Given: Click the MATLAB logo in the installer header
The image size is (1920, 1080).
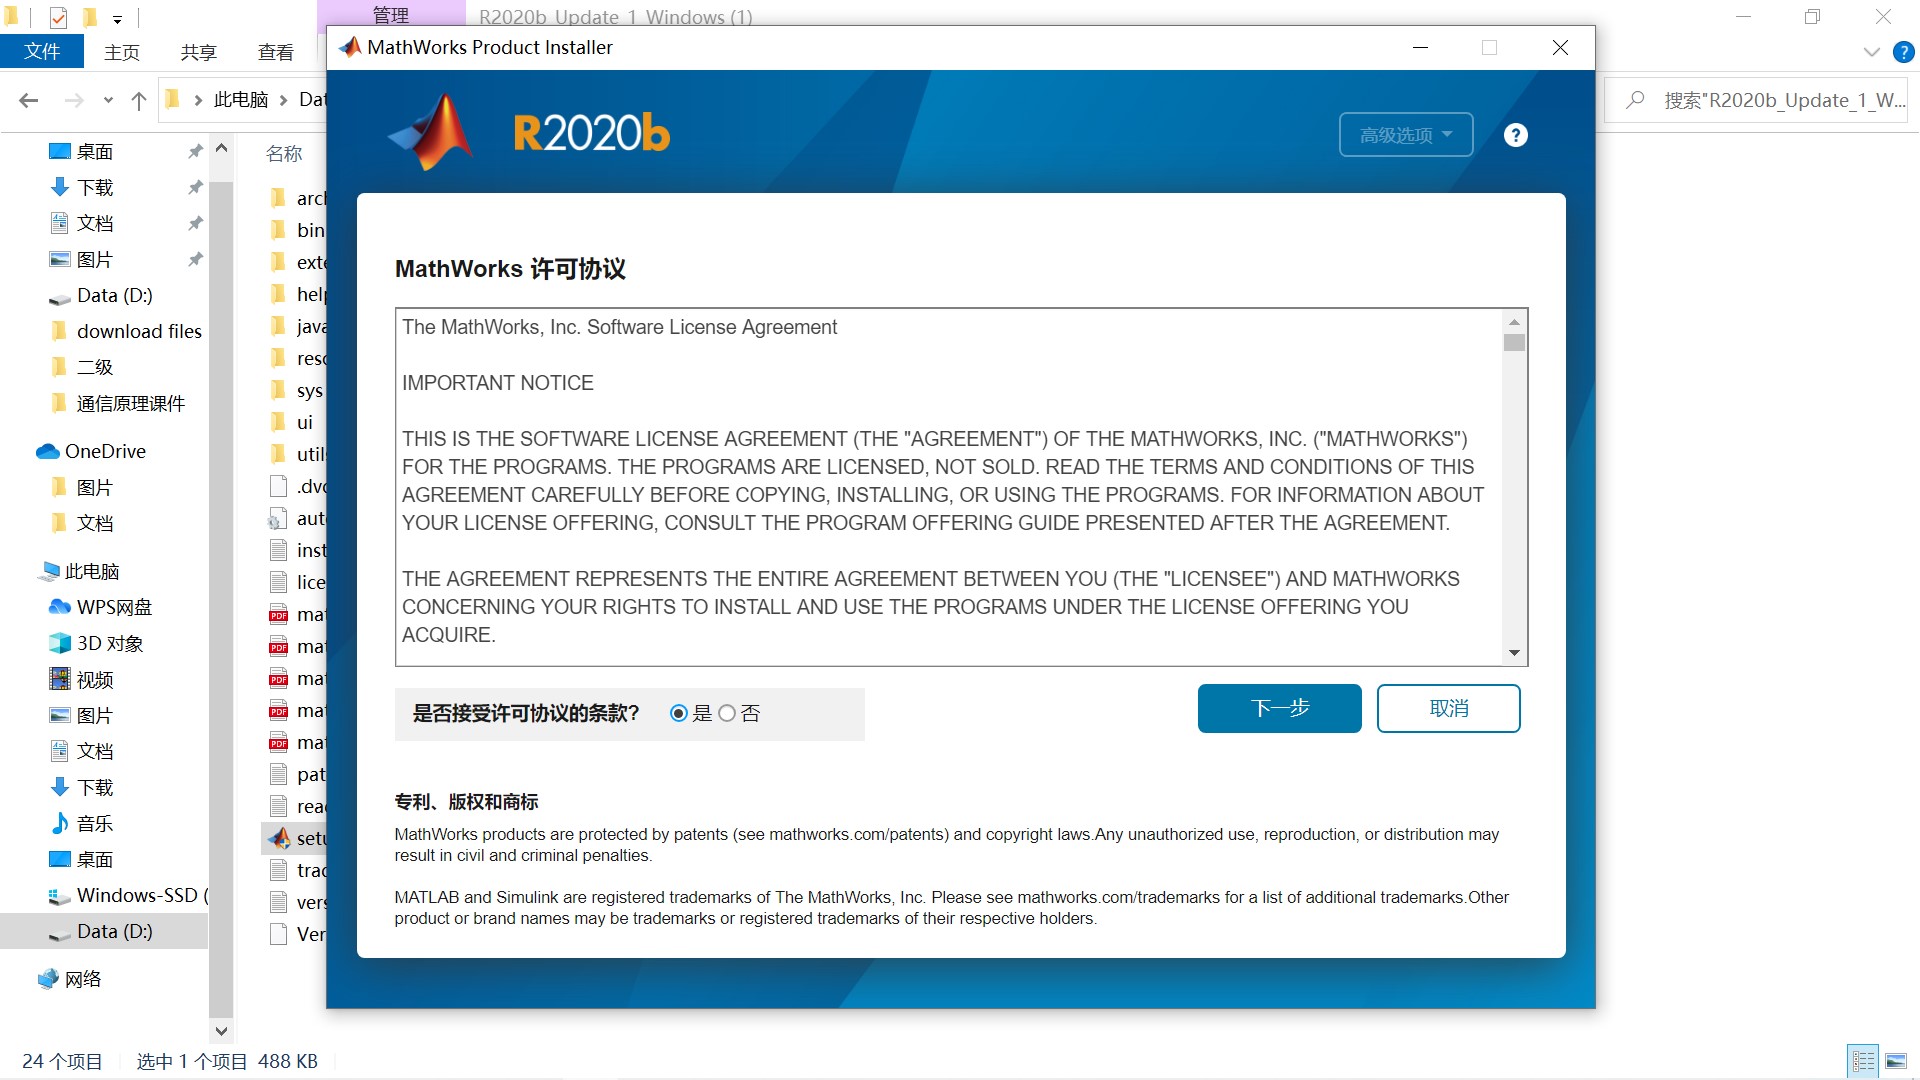Looking at the screenshot, I should (432, 132).
